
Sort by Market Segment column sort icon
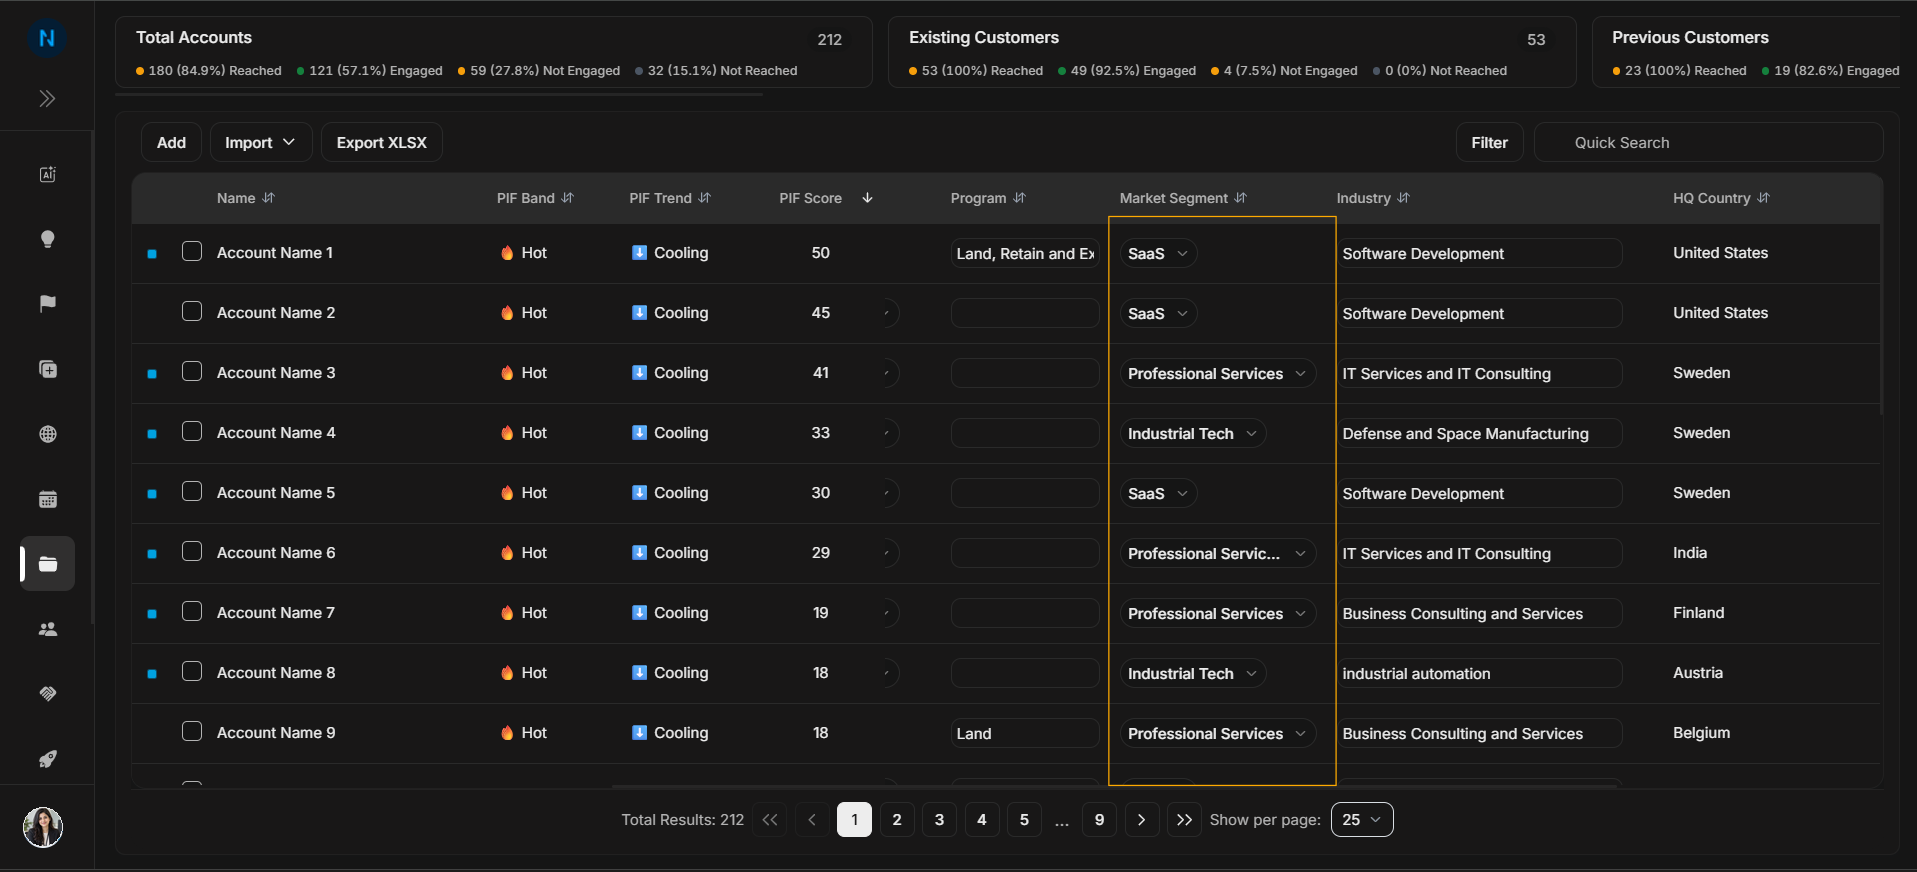point(1240,198)
